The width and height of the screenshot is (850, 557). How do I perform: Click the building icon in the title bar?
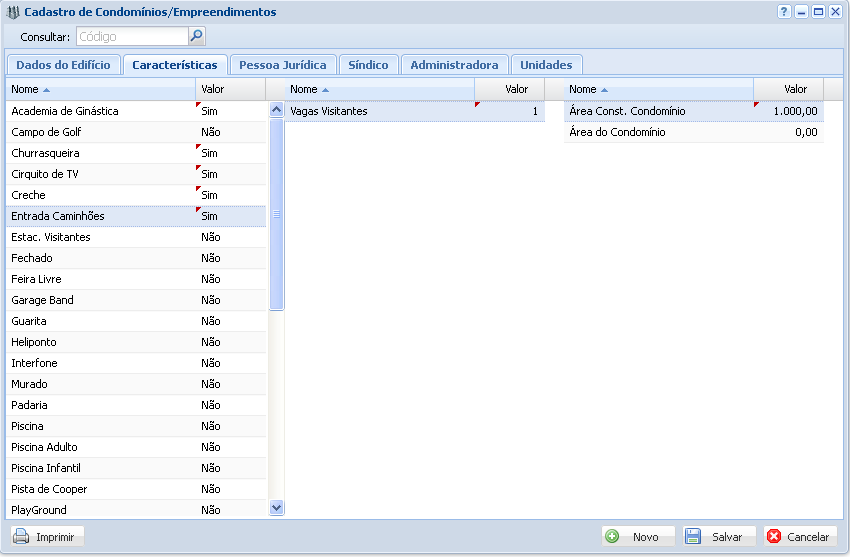point(13,13)
